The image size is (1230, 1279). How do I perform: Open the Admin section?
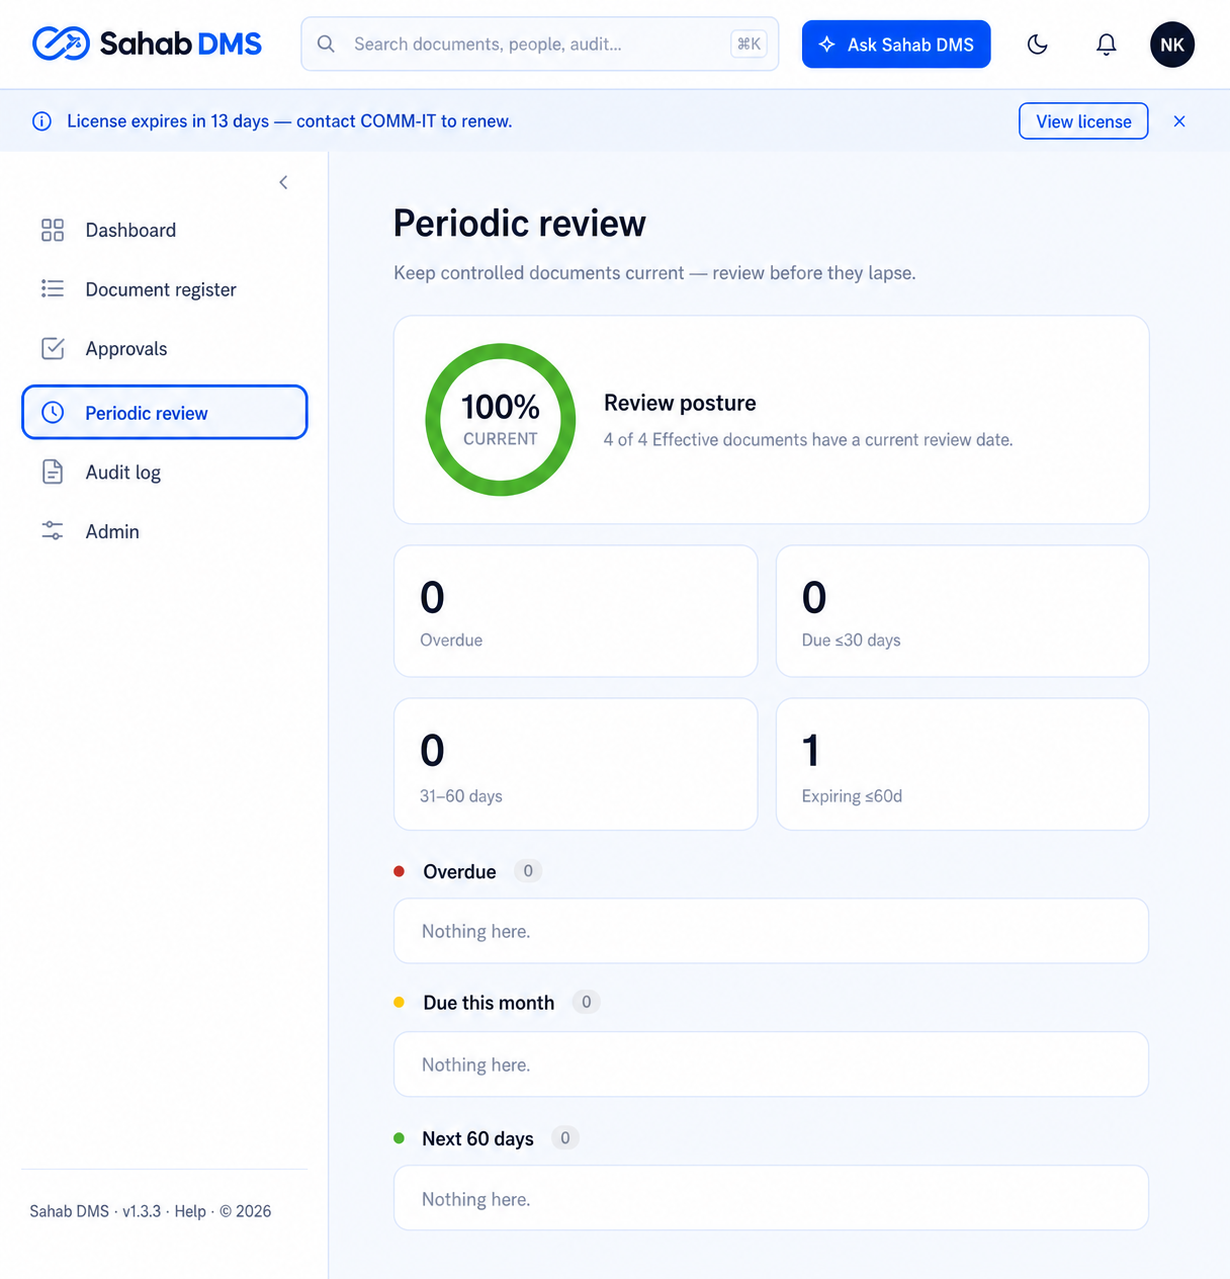click(164, 531)
